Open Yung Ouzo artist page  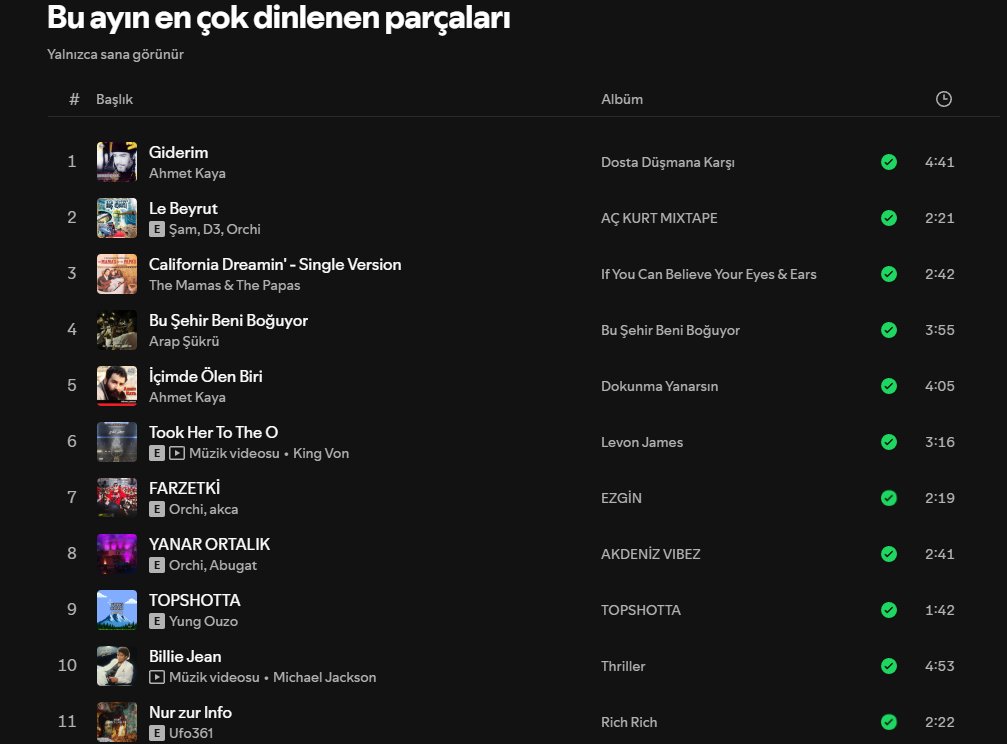click(x=204, y=621)
